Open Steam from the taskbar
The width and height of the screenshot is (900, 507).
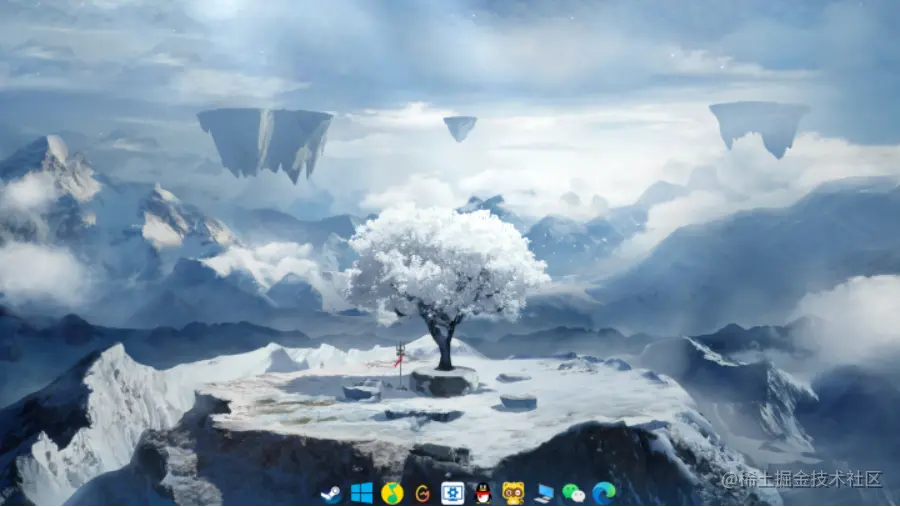[x=331, y=493]
